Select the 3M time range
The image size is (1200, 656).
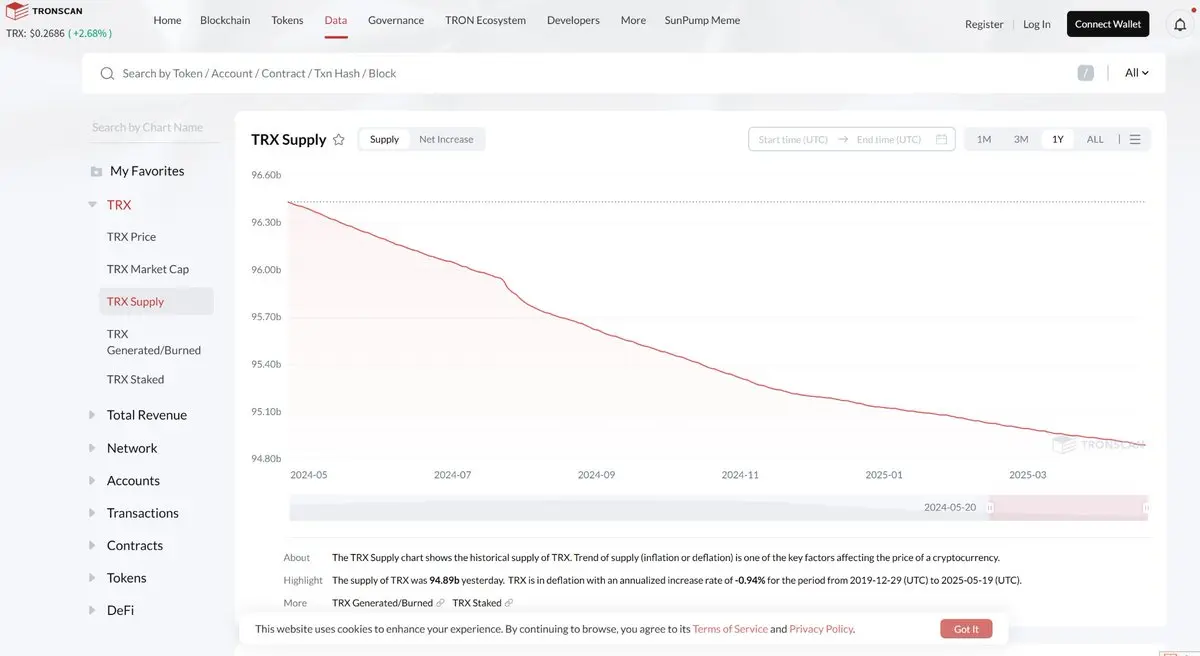coord(1021,139)
